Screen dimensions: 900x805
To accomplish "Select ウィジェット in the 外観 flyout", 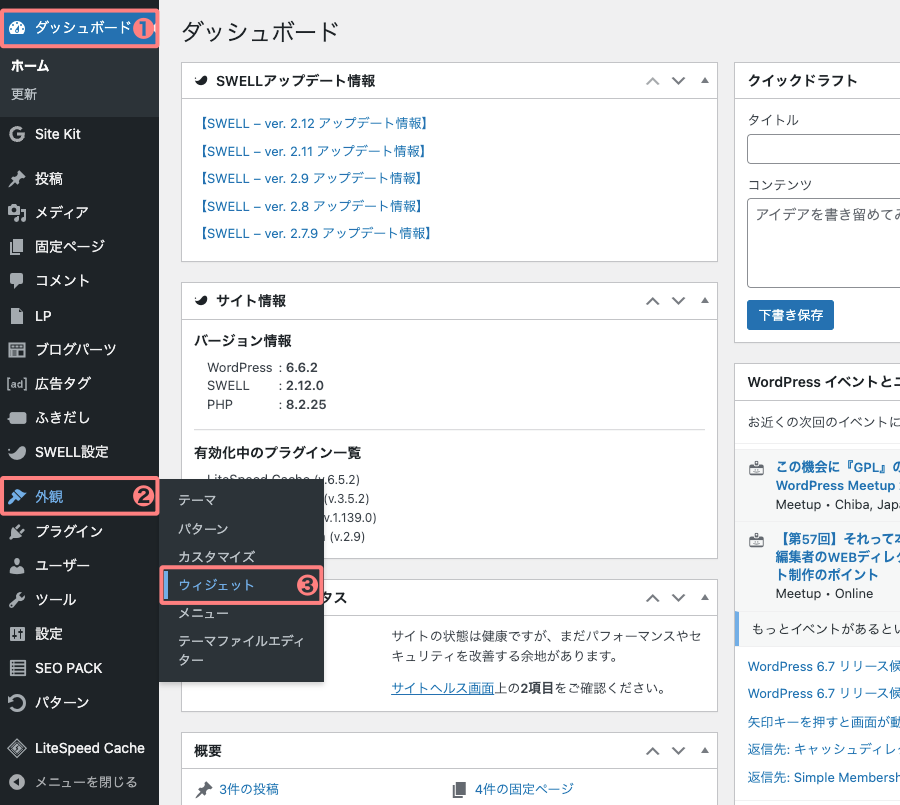I will point(216,585).
